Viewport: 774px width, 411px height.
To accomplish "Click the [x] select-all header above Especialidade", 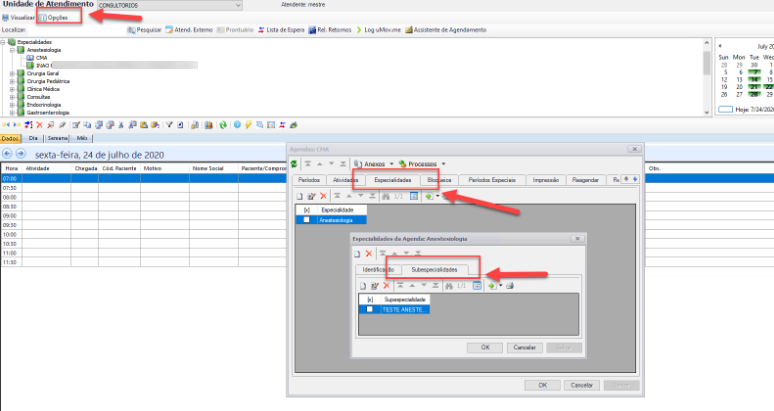I will [307, 210].
